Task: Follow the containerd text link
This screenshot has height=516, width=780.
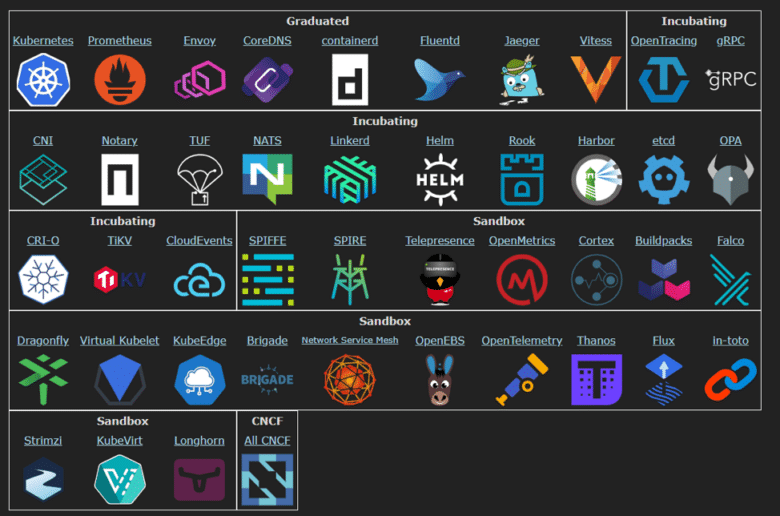Action: (350, 41)
